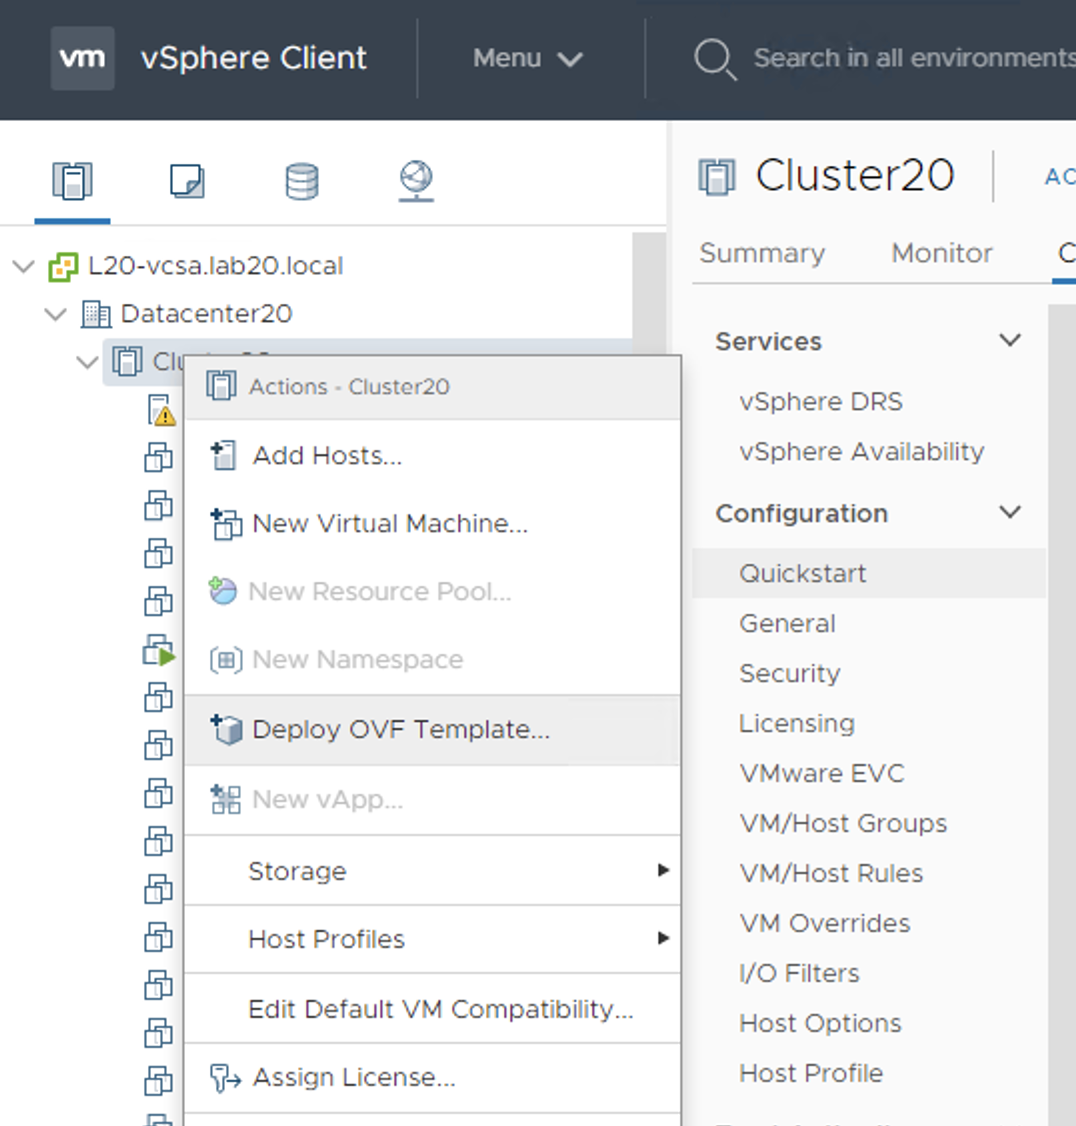The width and height of the screenshot is (1076, 1126).
Task: Choose Deploy OVF Template from context menu
Action: [400, 730]
